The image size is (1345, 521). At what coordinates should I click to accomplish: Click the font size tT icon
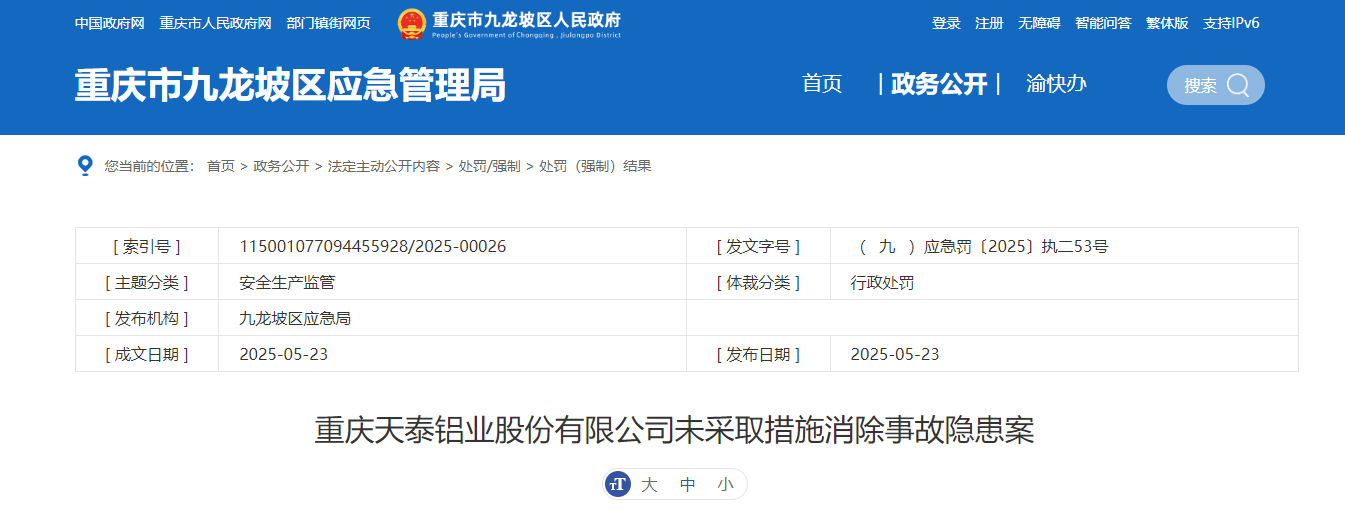point(618,485)
